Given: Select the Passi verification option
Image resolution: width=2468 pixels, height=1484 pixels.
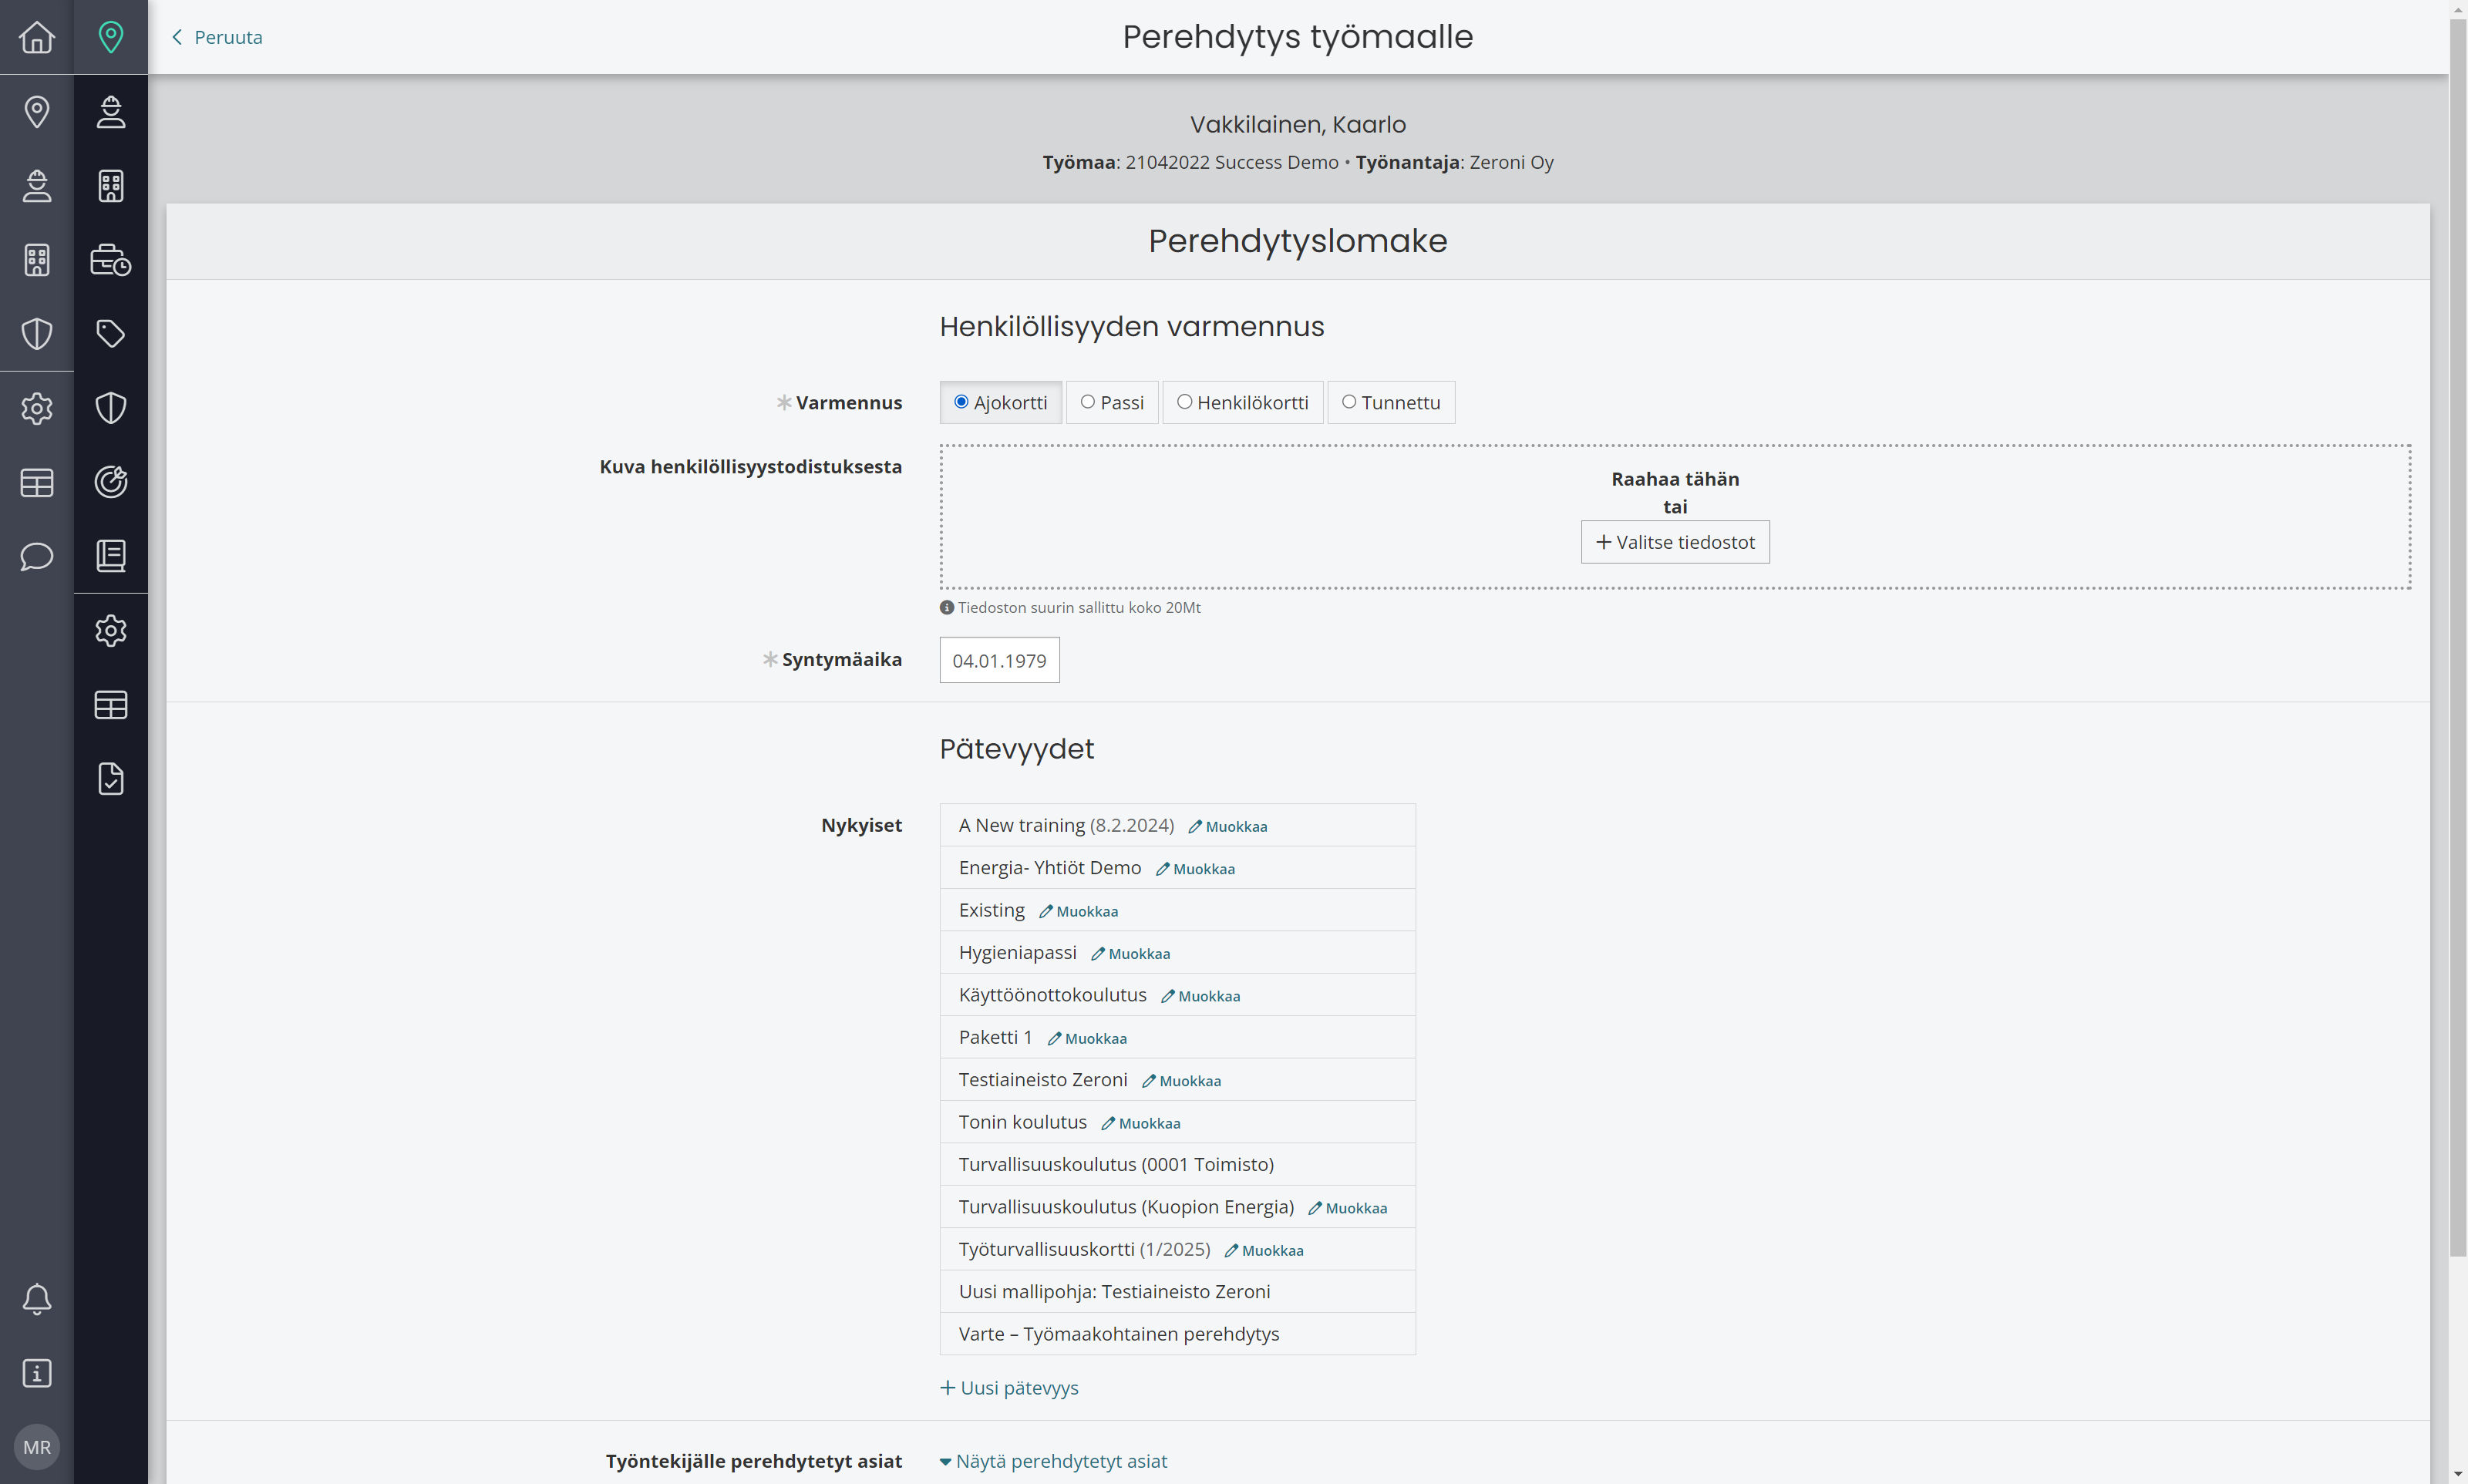Looking at the screenshot, I should tap(1112, 402).
